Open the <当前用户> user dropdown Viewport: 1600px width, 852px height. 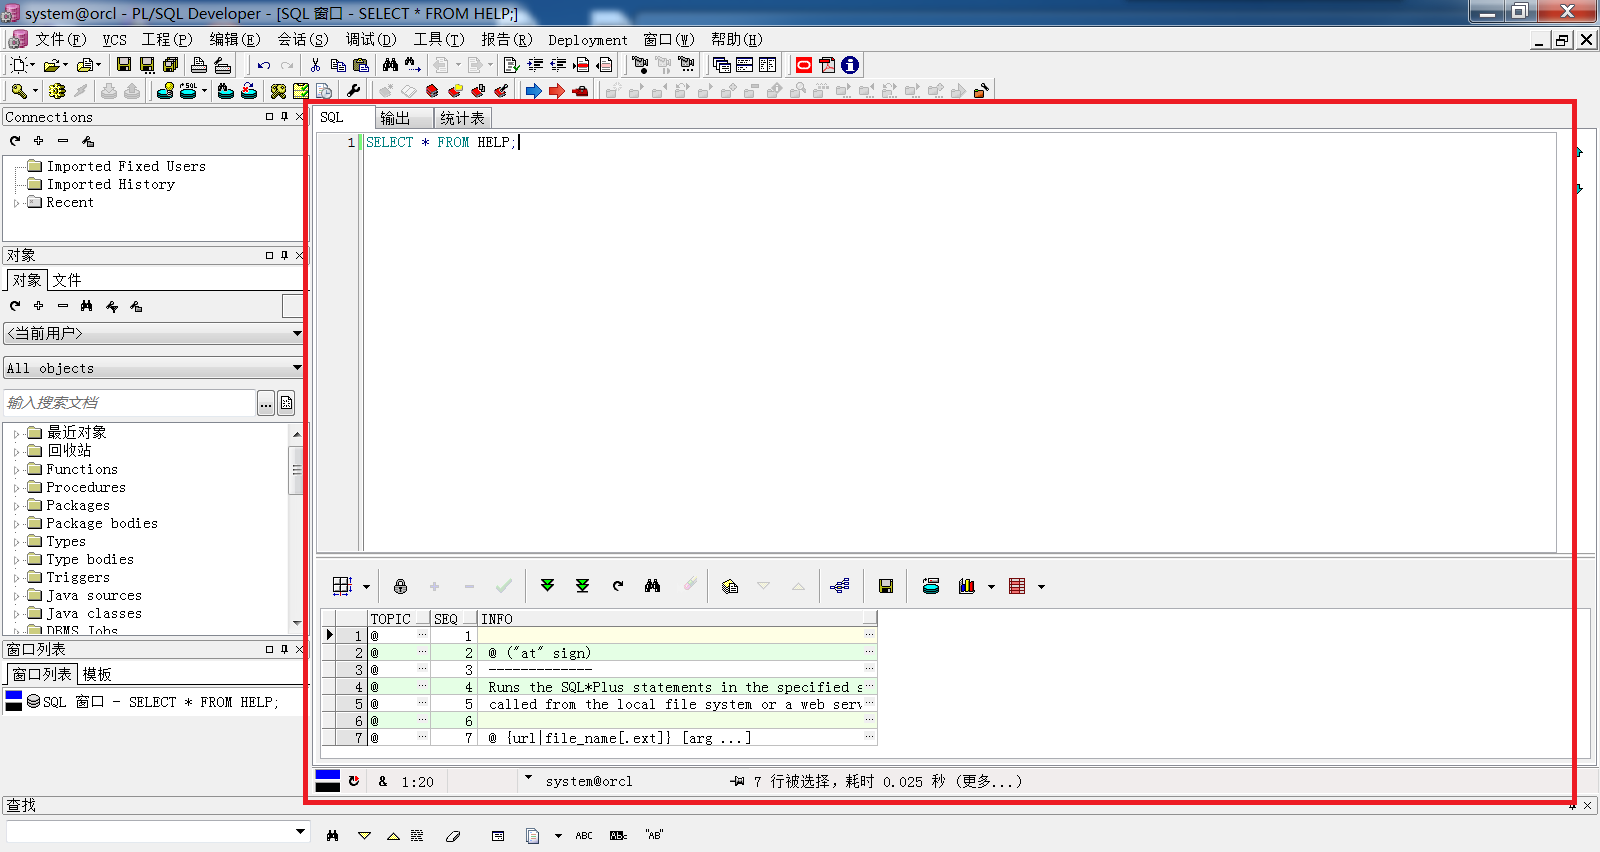(297, 333)
